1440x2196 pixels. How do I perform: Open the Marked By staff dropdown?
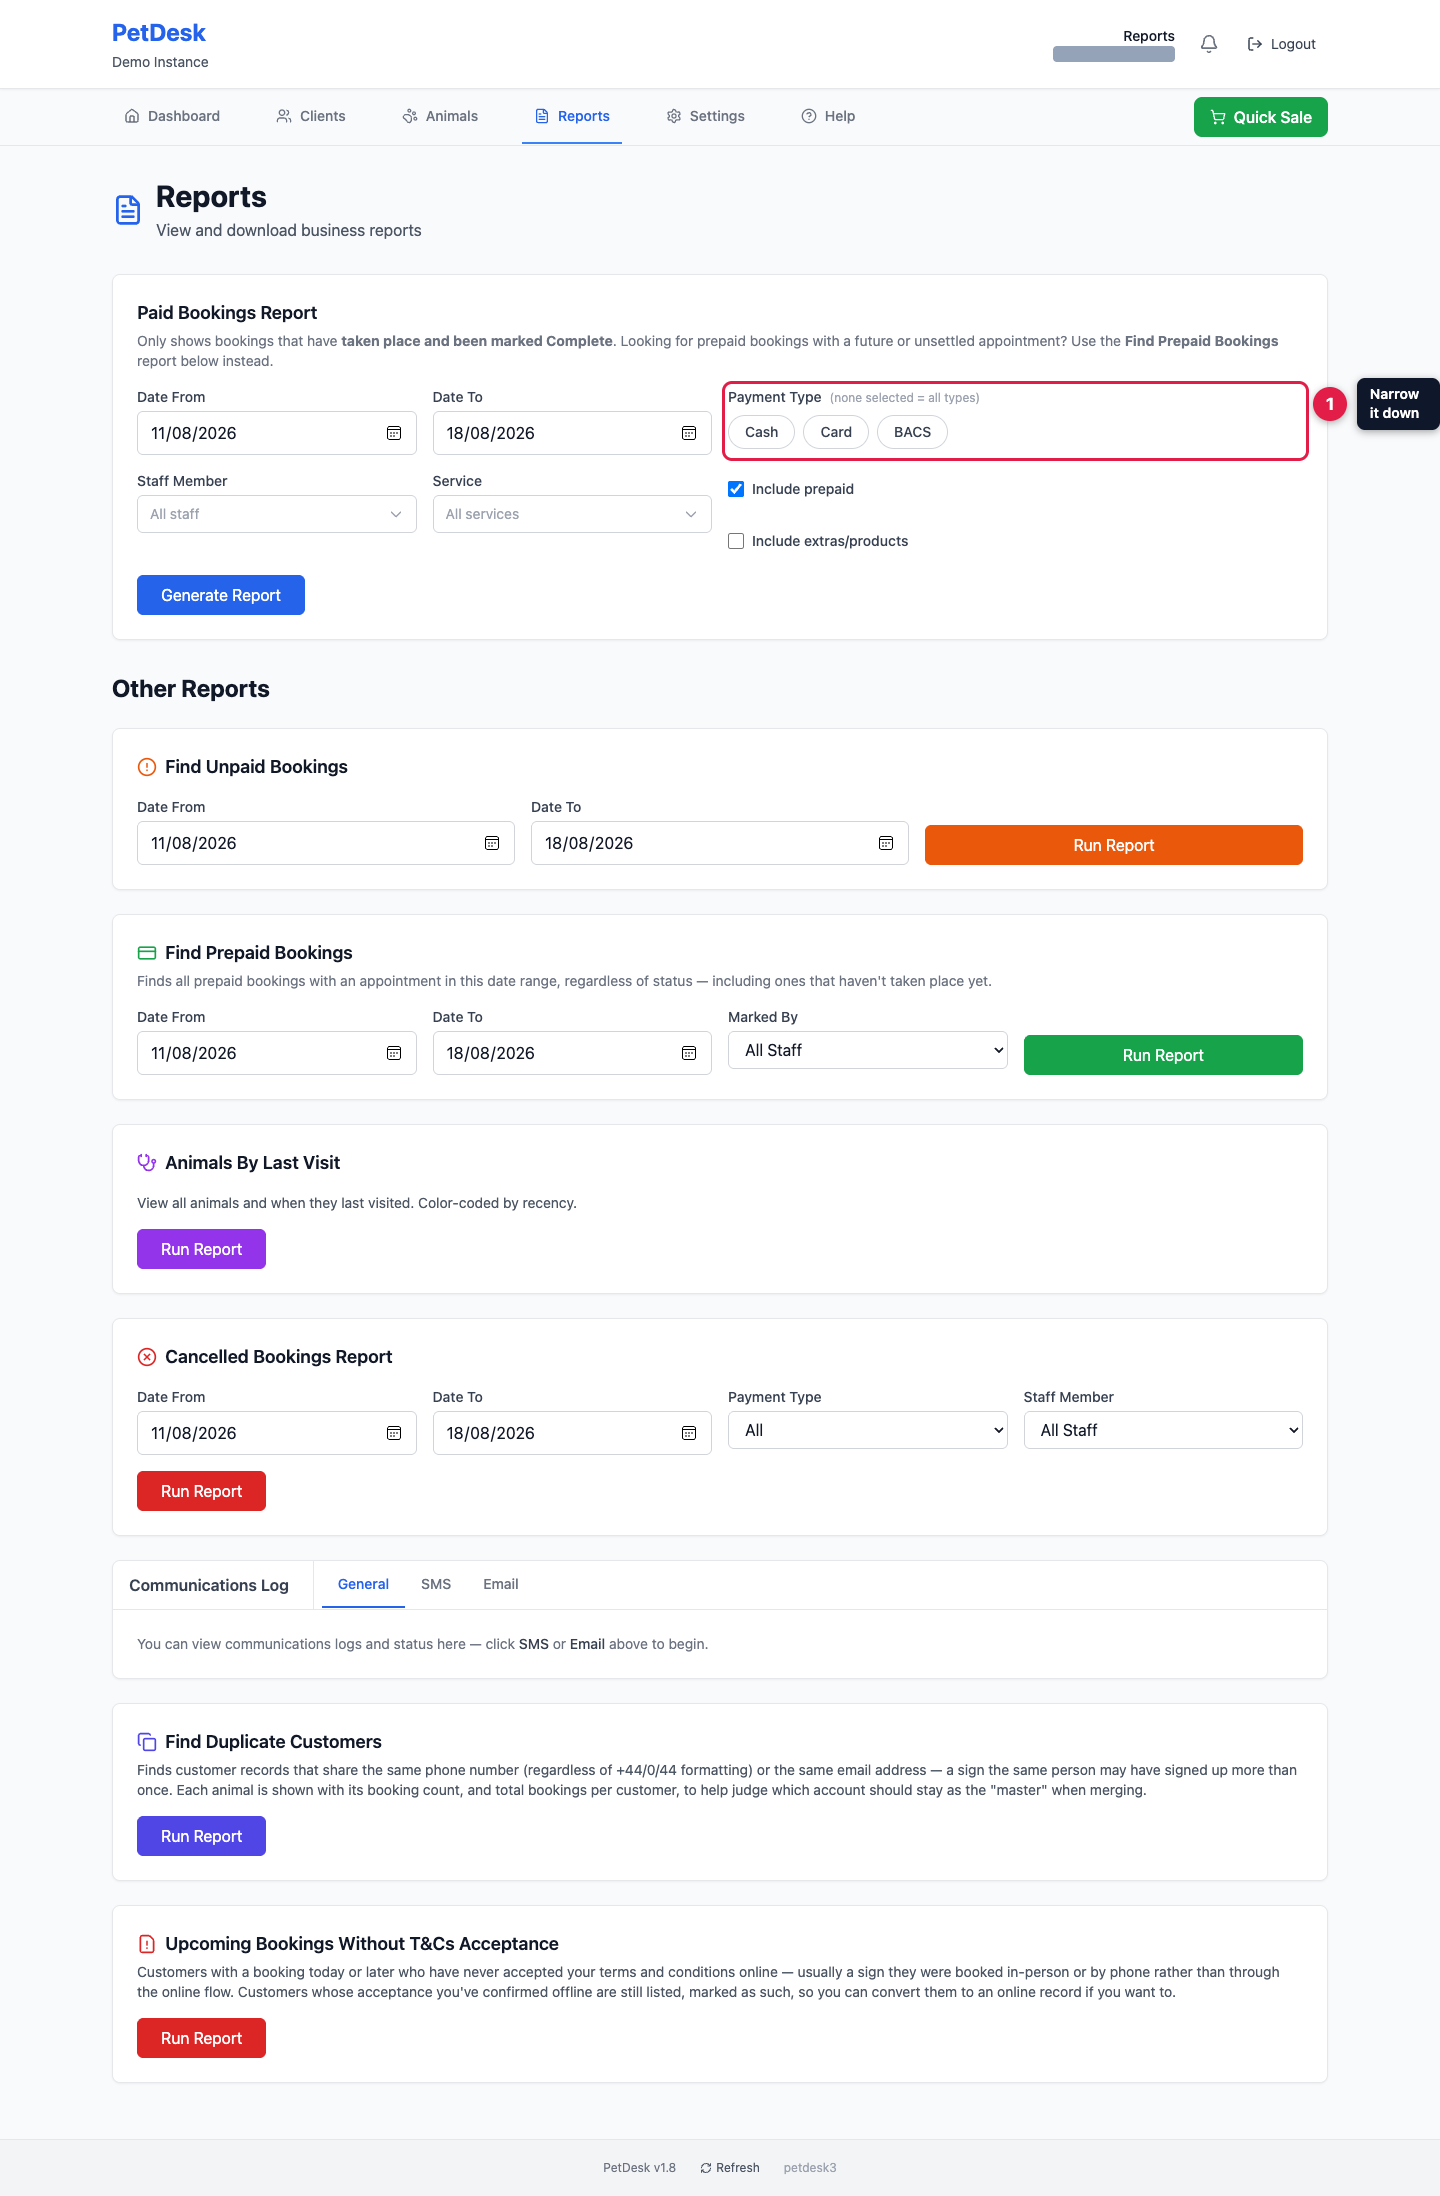coord(868,1050)
